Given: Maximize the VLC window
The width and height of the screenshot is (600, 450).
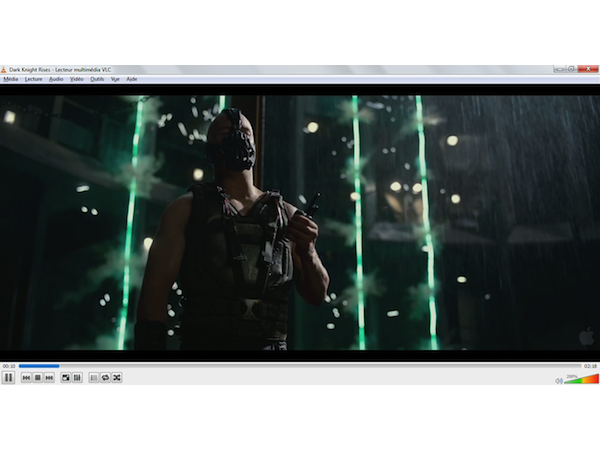Looking at the screenshot, I should point(571,69).
